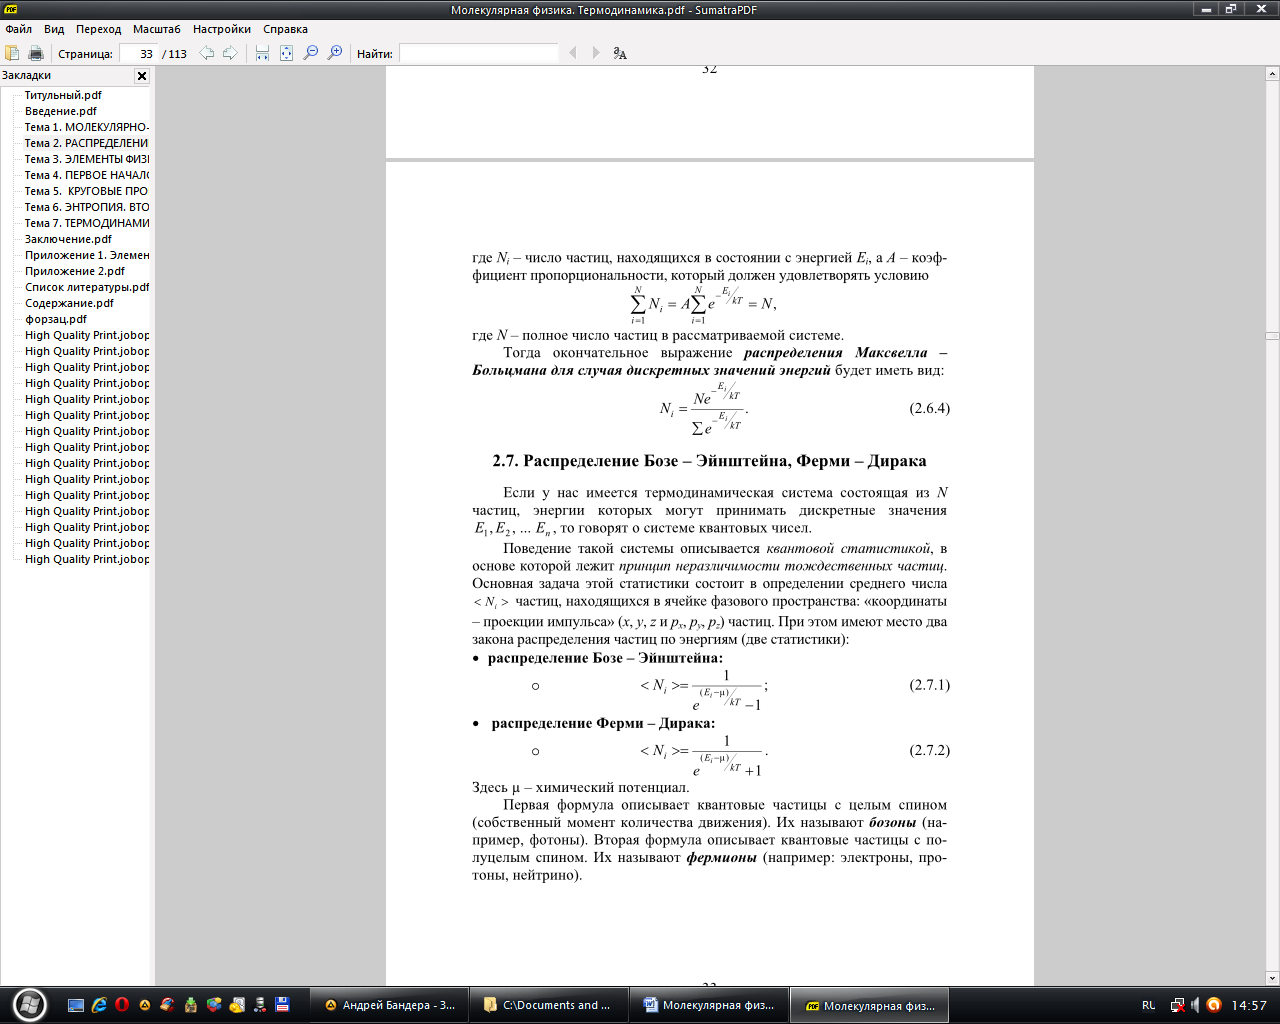Open bookmark Список литературы.pdf
The image size is (1280, 1024).
86,287
